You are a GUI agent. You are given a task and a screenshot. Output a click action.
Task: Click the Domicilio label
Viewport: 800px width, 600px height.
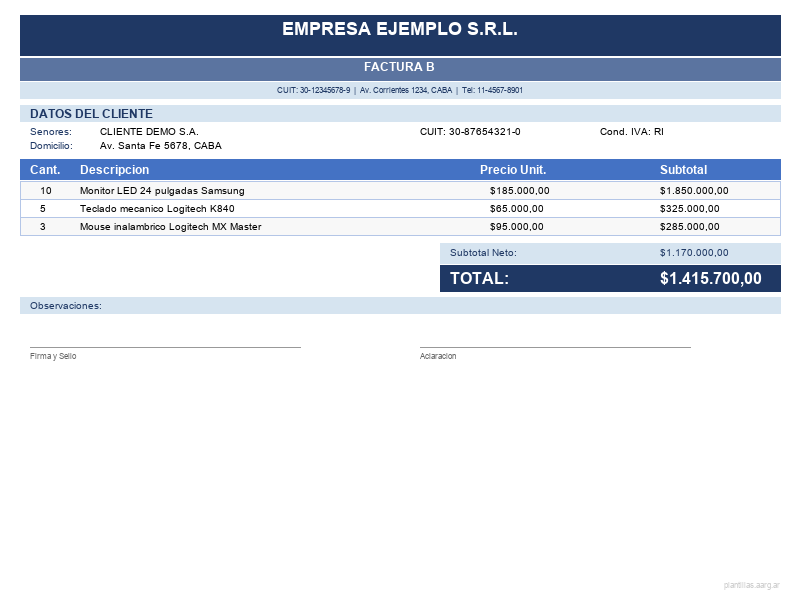pos(52,146)
